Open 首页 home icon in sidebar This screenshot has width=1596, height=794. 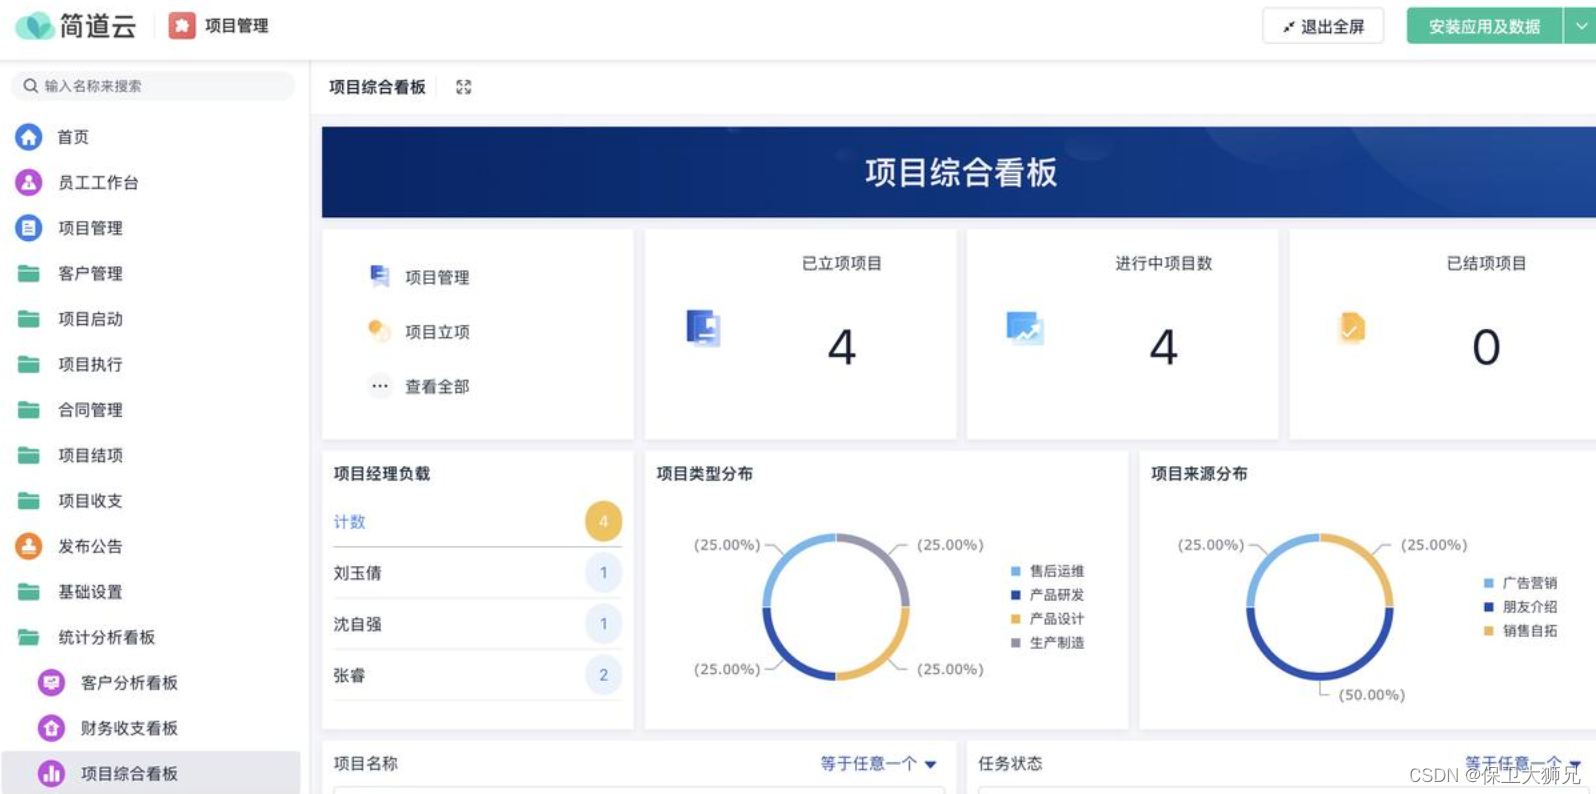pyautogui.click(x=29, y=136)
